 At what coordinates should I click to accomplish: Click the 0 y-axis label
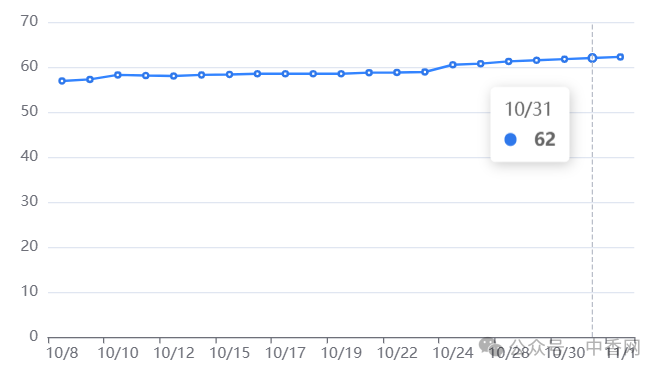point(34,336)
